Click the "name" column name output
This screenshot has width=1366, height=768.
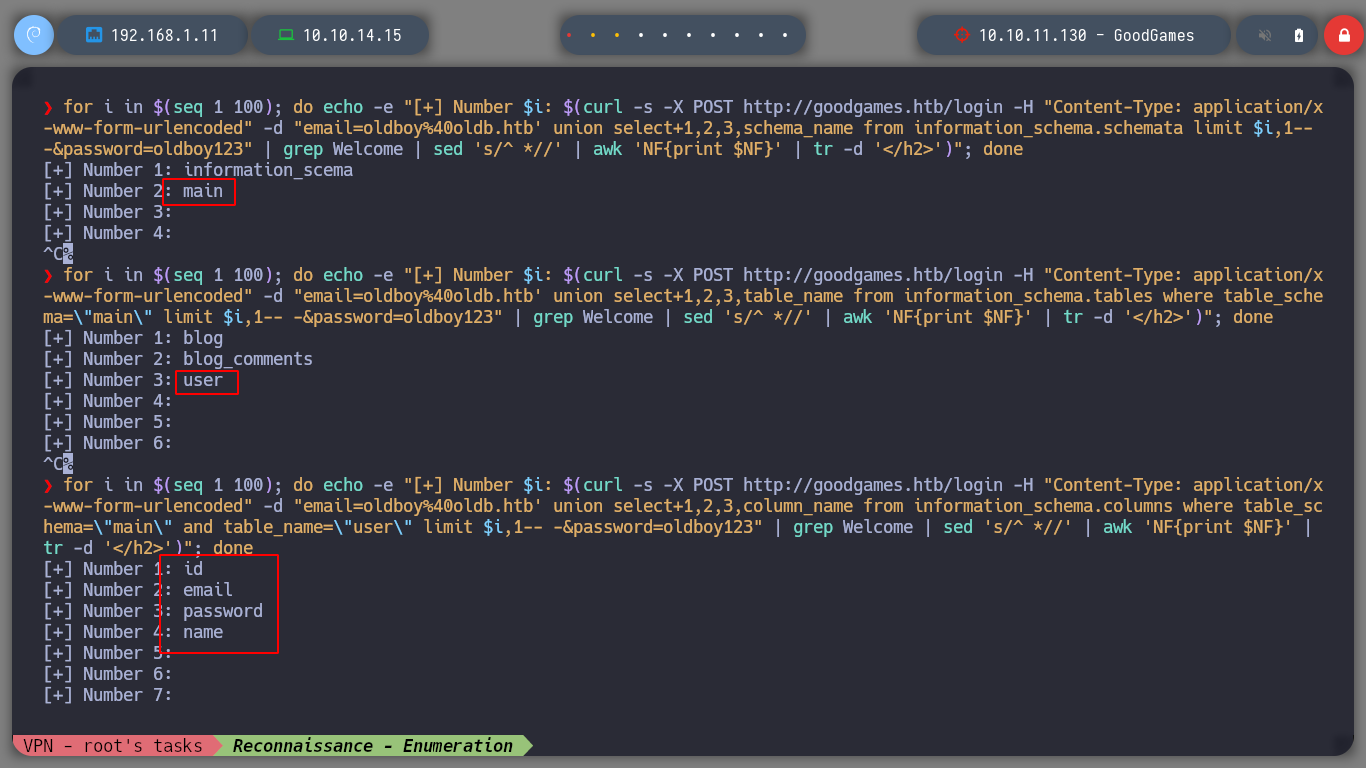[203, 632]
